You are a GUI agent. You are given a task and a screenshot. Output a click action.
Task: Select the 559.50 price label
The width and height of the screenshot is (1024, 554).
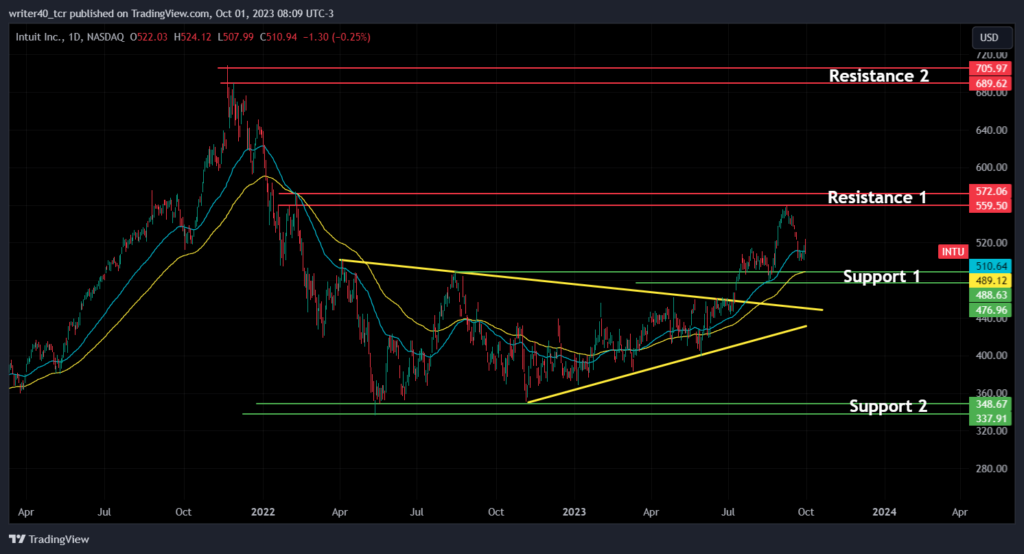click(x=991, y=206)
